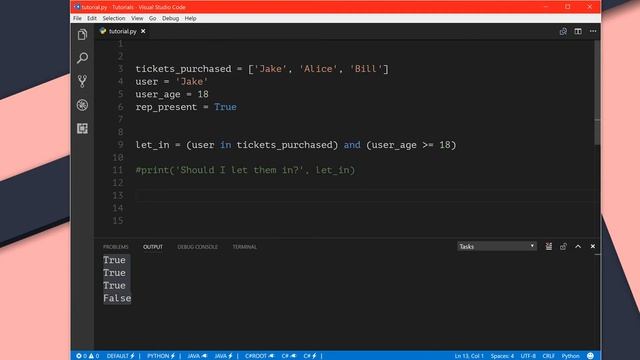The height and width of the screenshot is (360, 640).
Task: Open the Terminal panel tab
Action: tap(244, 247)
